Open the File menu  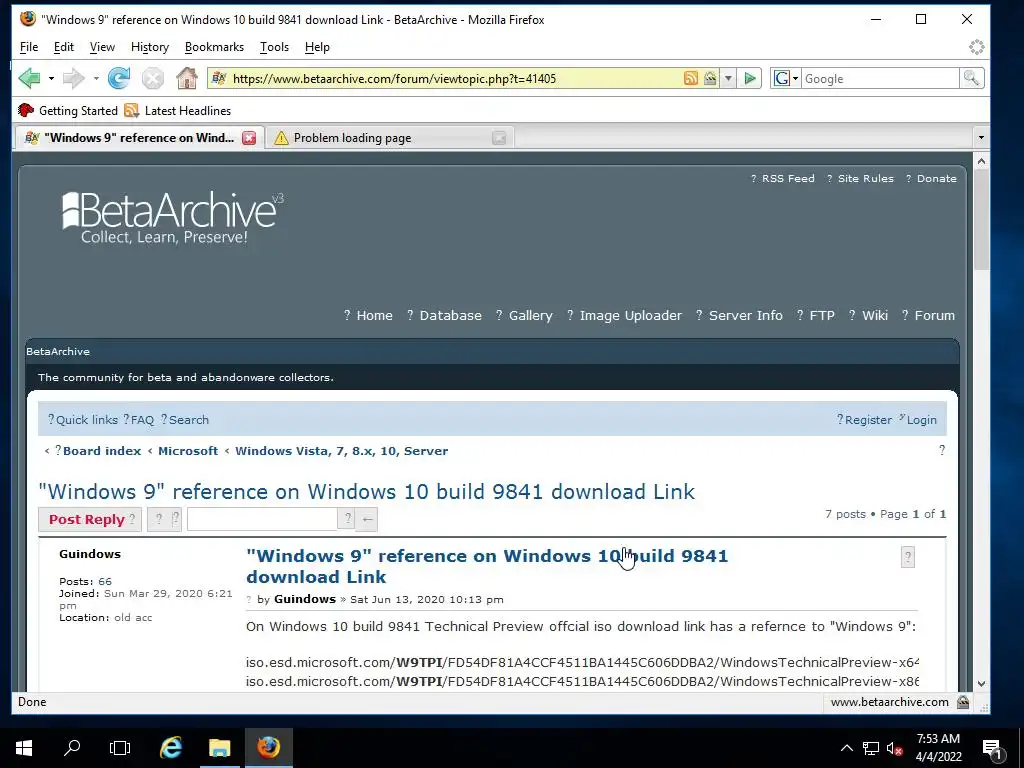(29, 47)
